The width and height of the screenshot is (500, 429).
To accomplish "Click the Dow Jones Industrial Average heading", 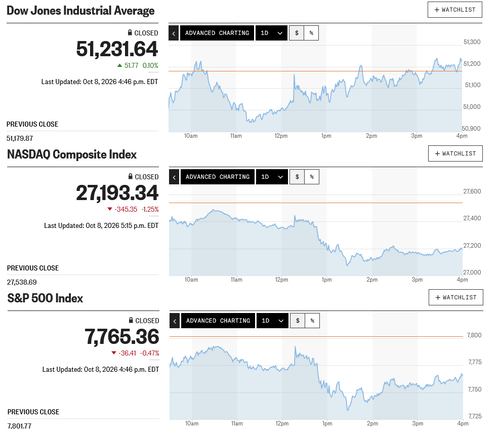I will (81, 11).
